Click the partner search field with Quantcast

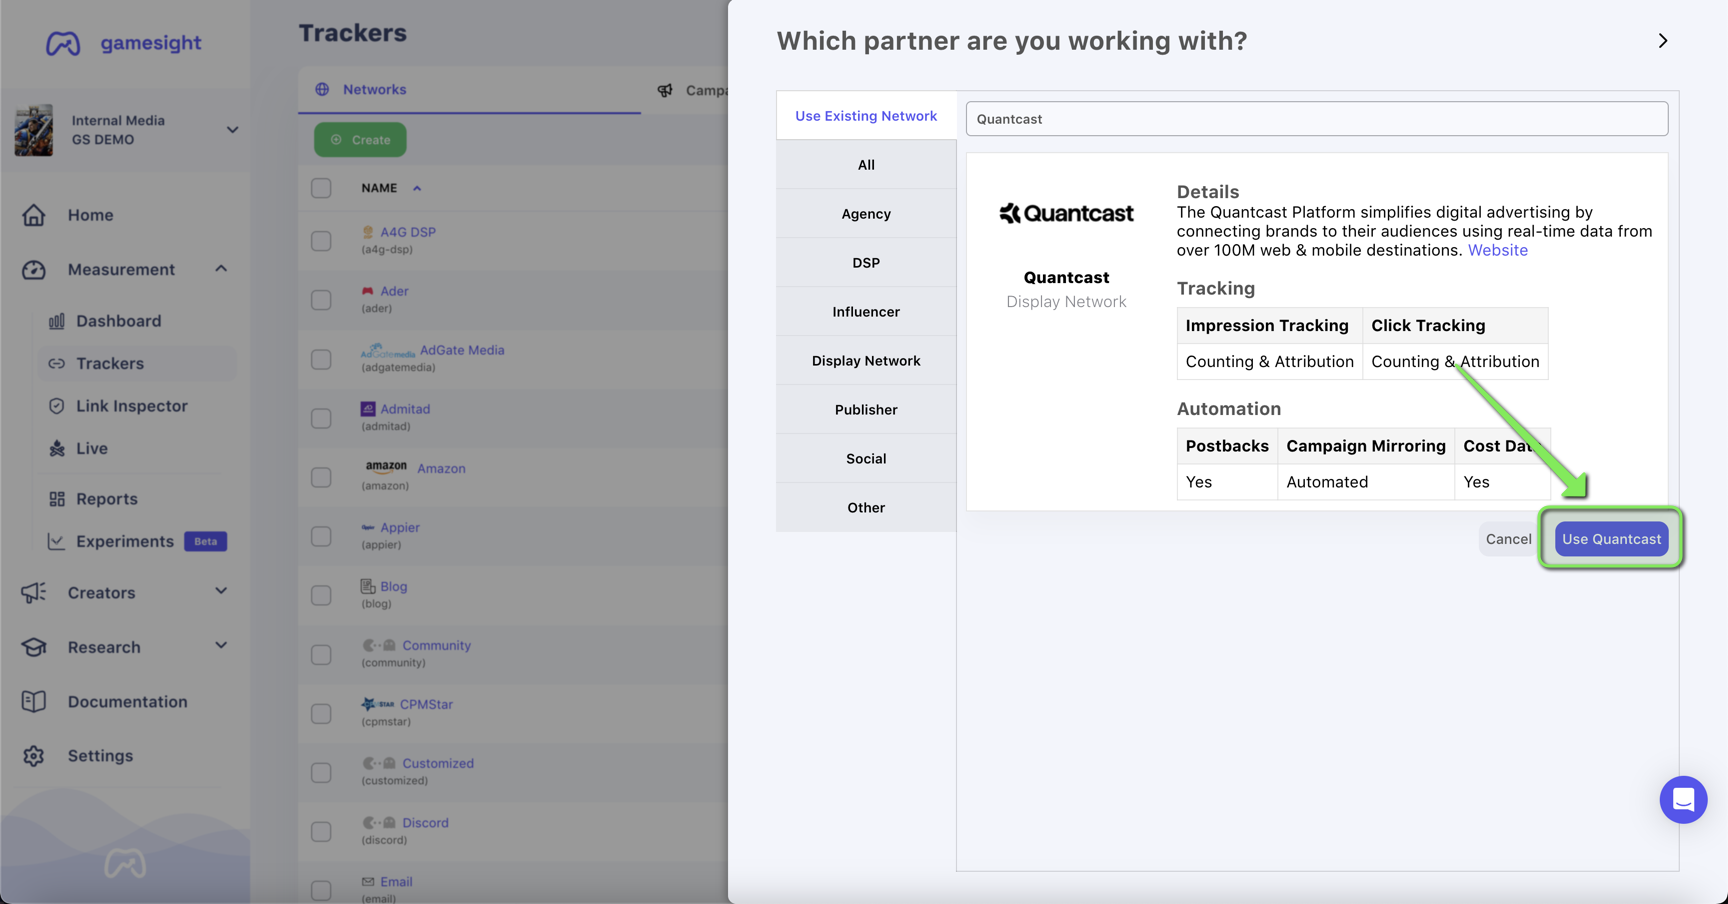pyautogui.click(x=1316, y=119)
